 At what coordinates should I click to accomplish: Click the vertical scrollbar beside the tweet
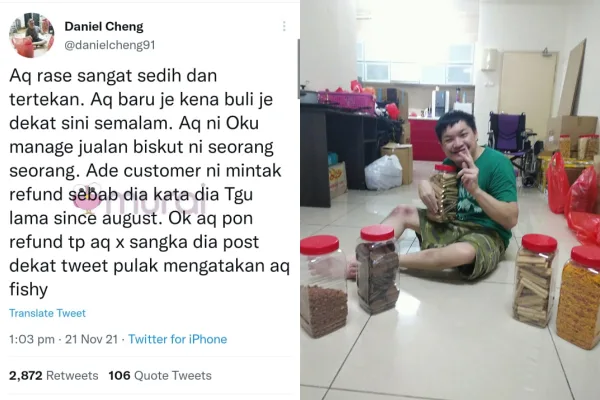(x=298, y=69)
